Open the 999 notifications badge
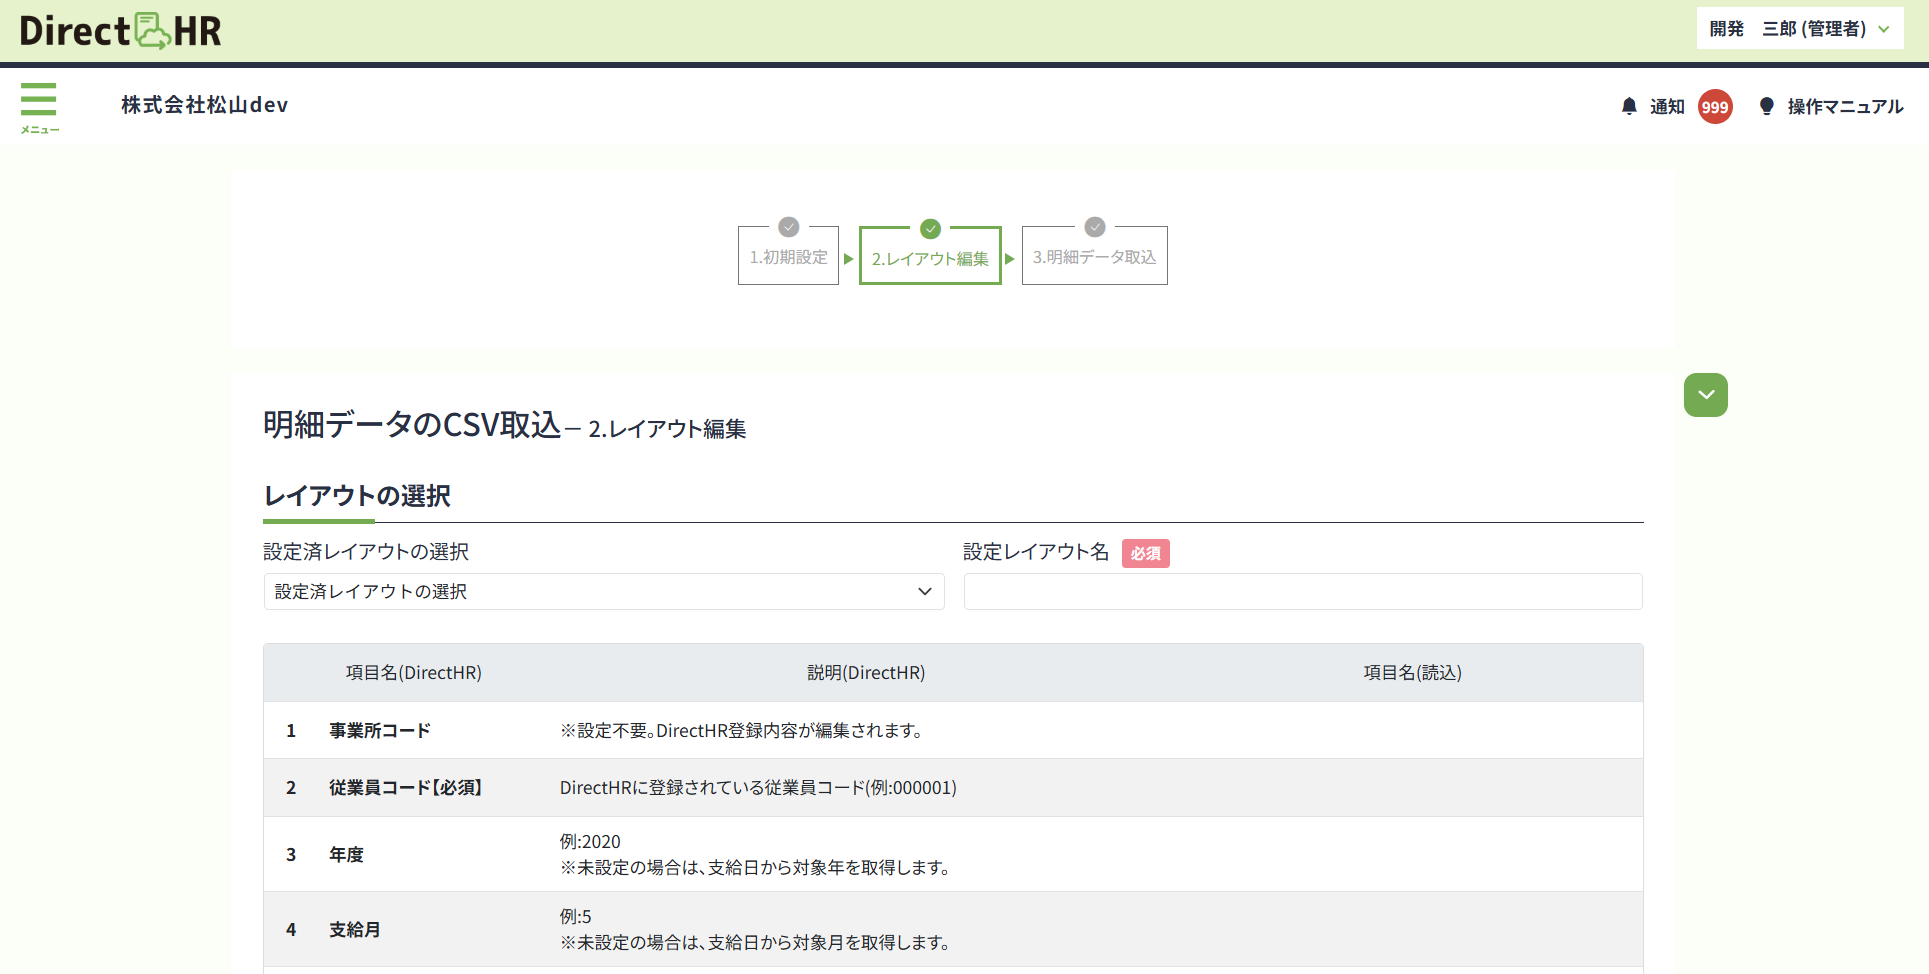 [1714, 107]
